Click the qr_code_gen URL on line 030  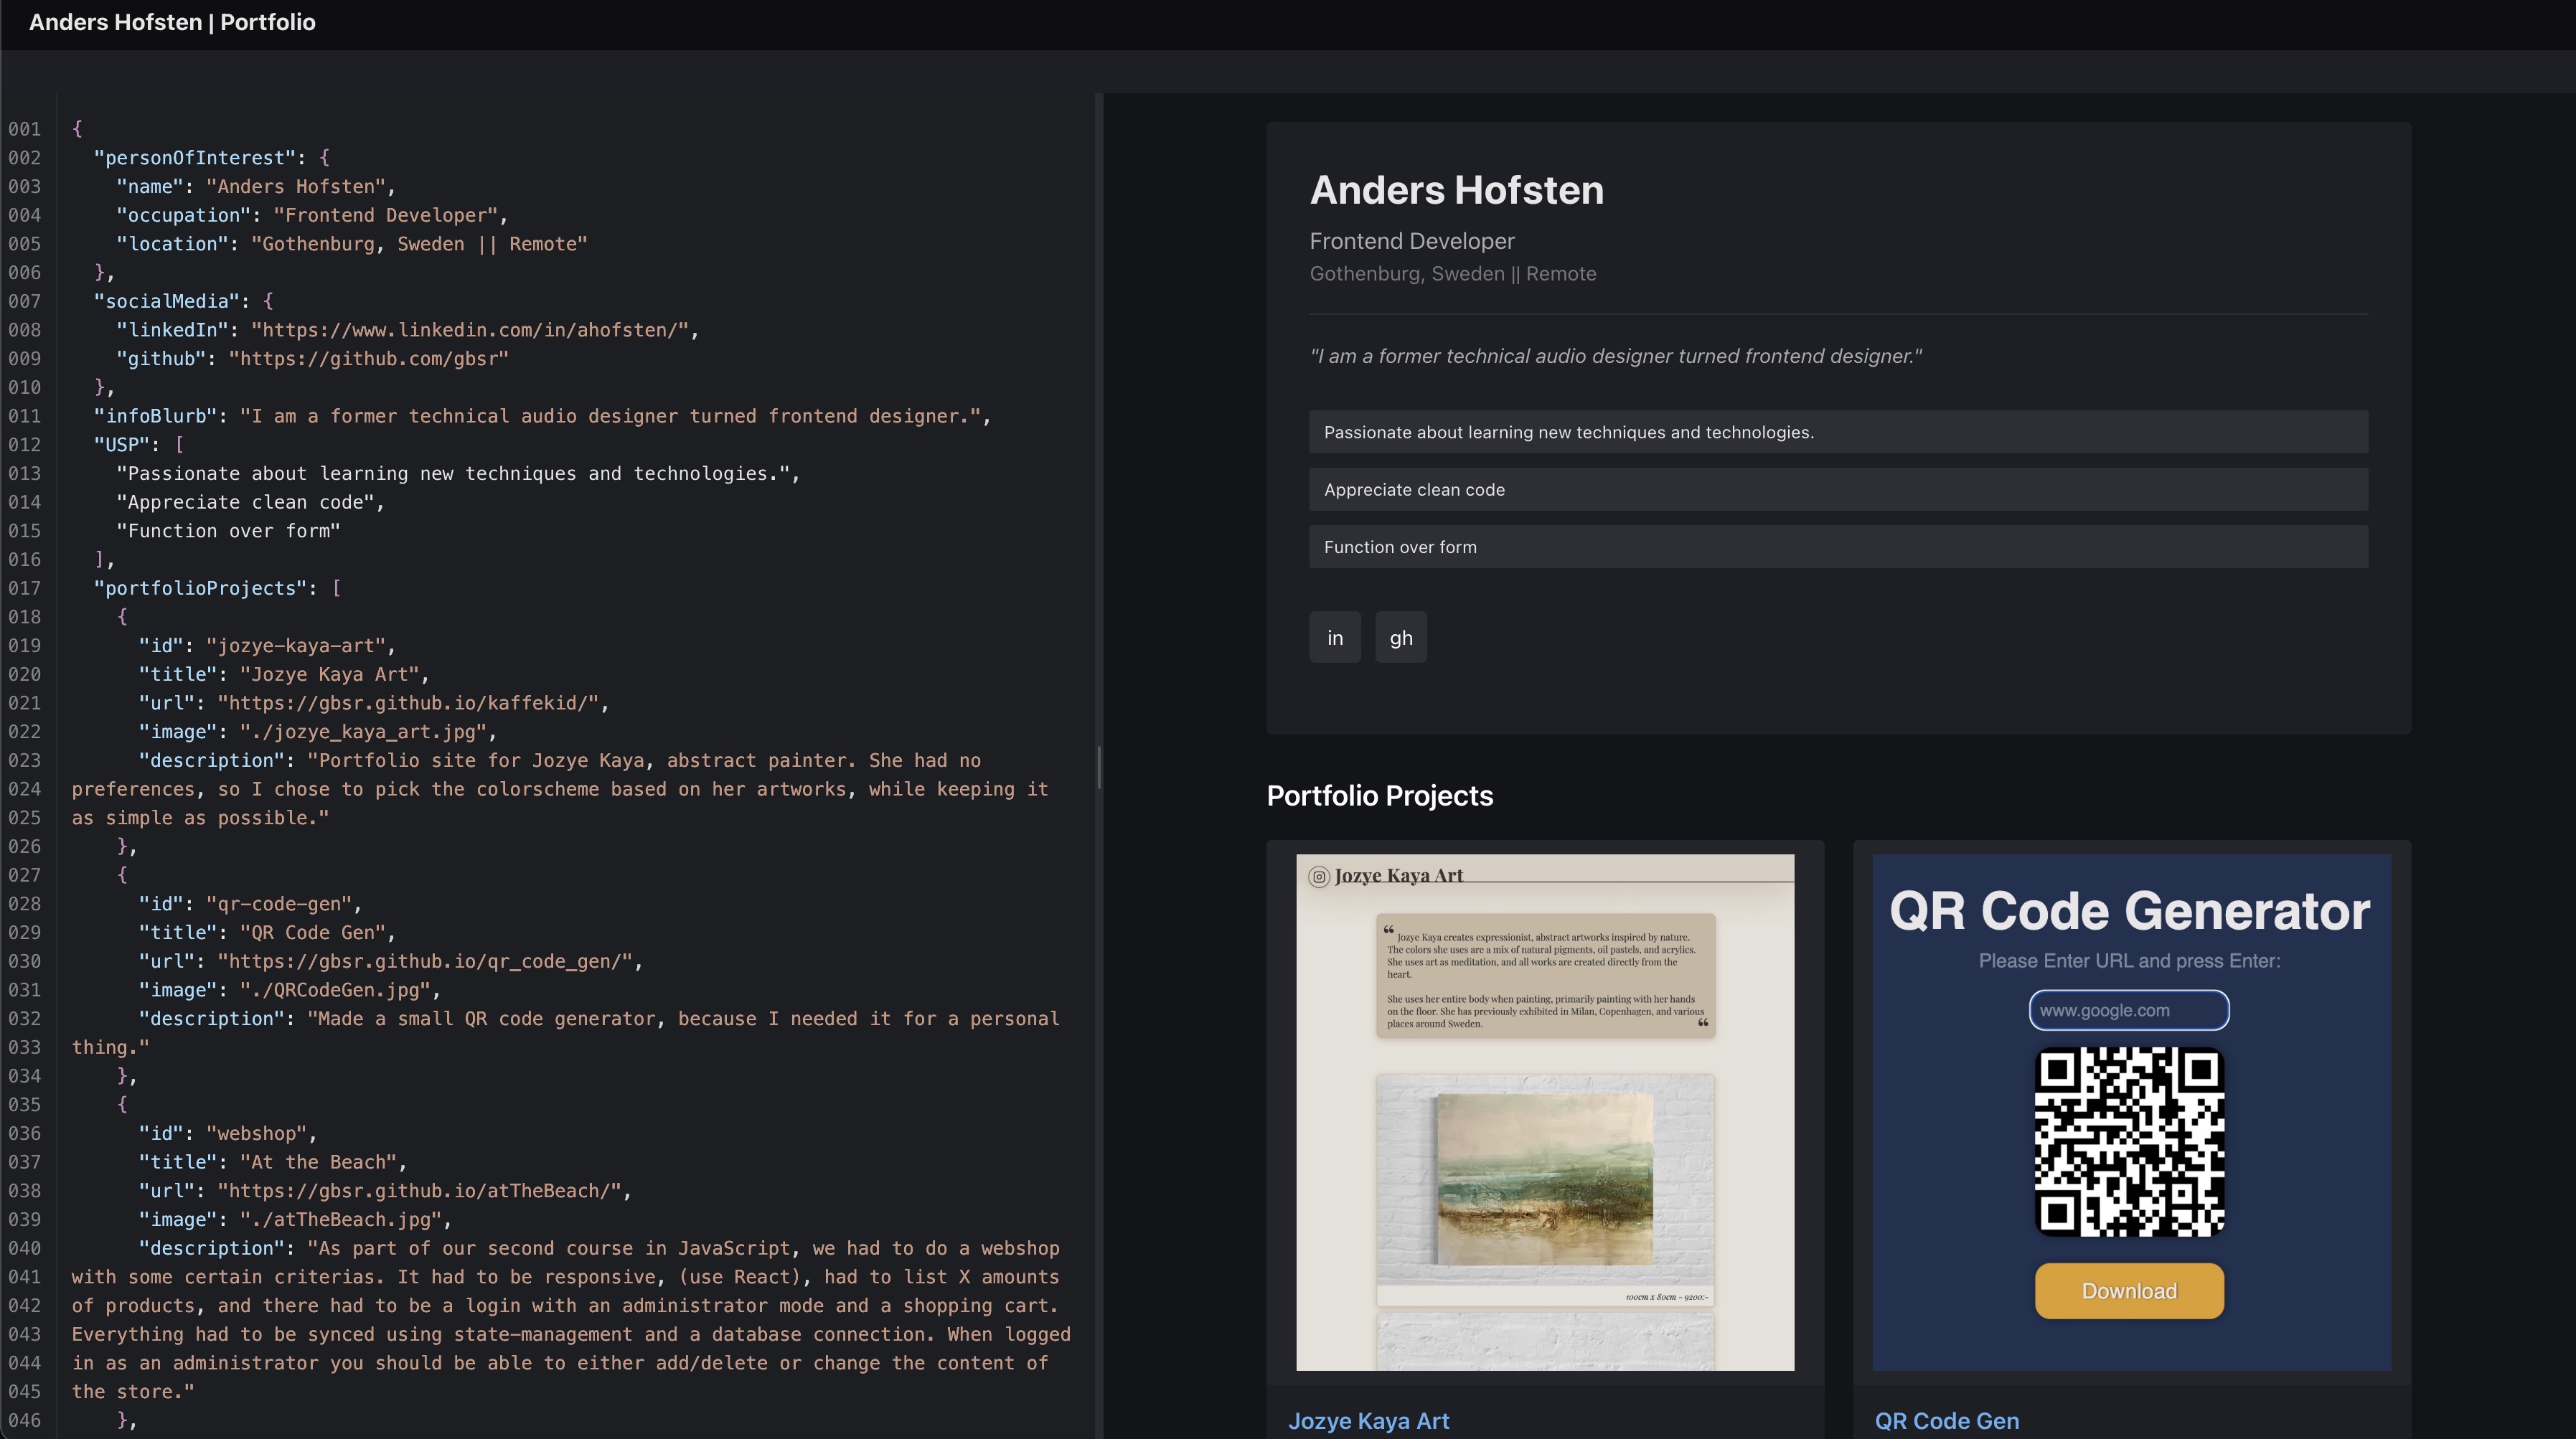pyautogui.click(x=425, y=961)
